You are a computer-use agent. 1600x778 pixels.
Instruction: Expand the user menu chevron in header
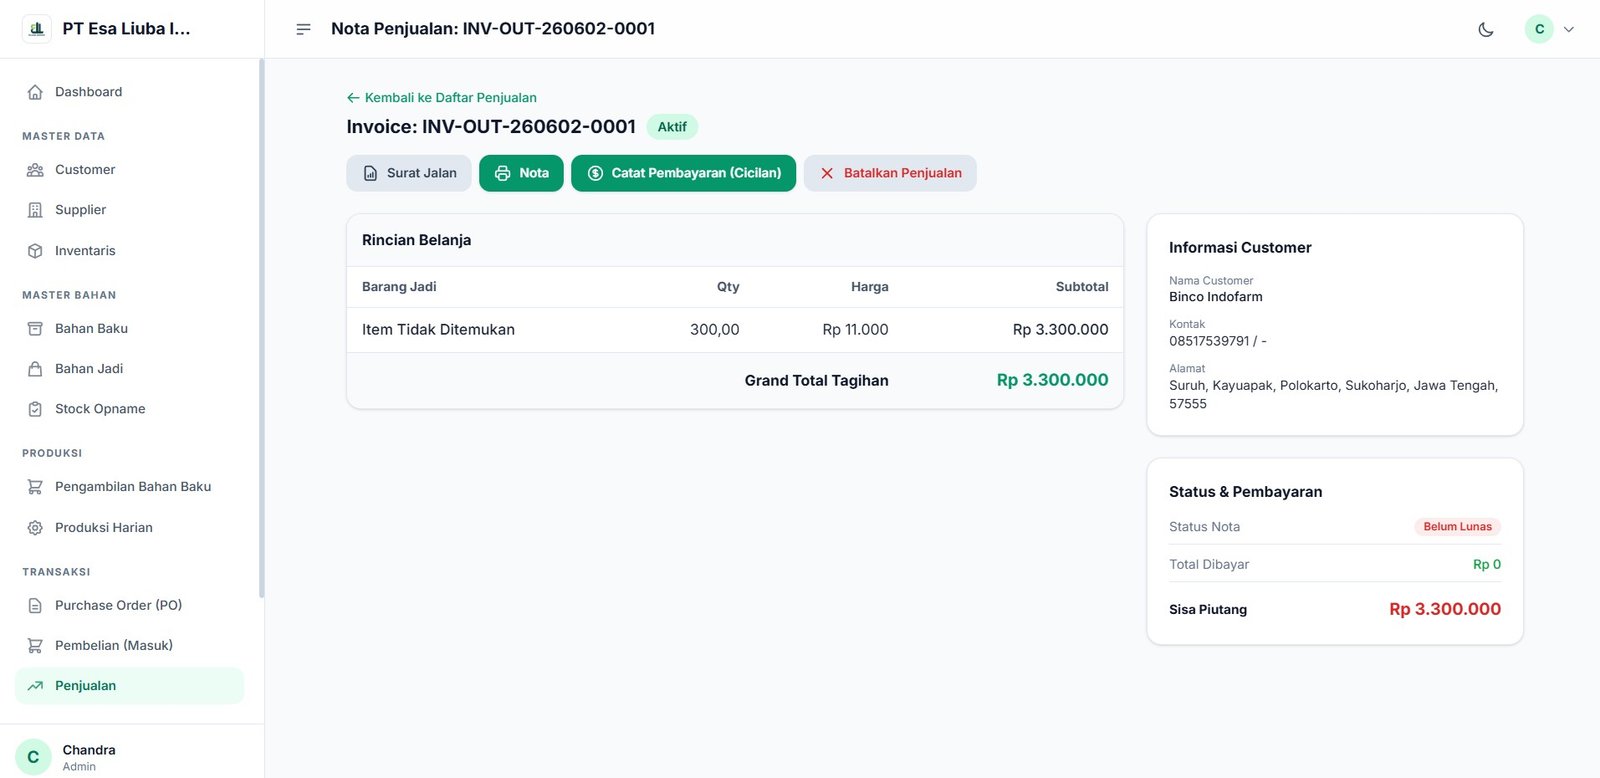(1569, 29)
